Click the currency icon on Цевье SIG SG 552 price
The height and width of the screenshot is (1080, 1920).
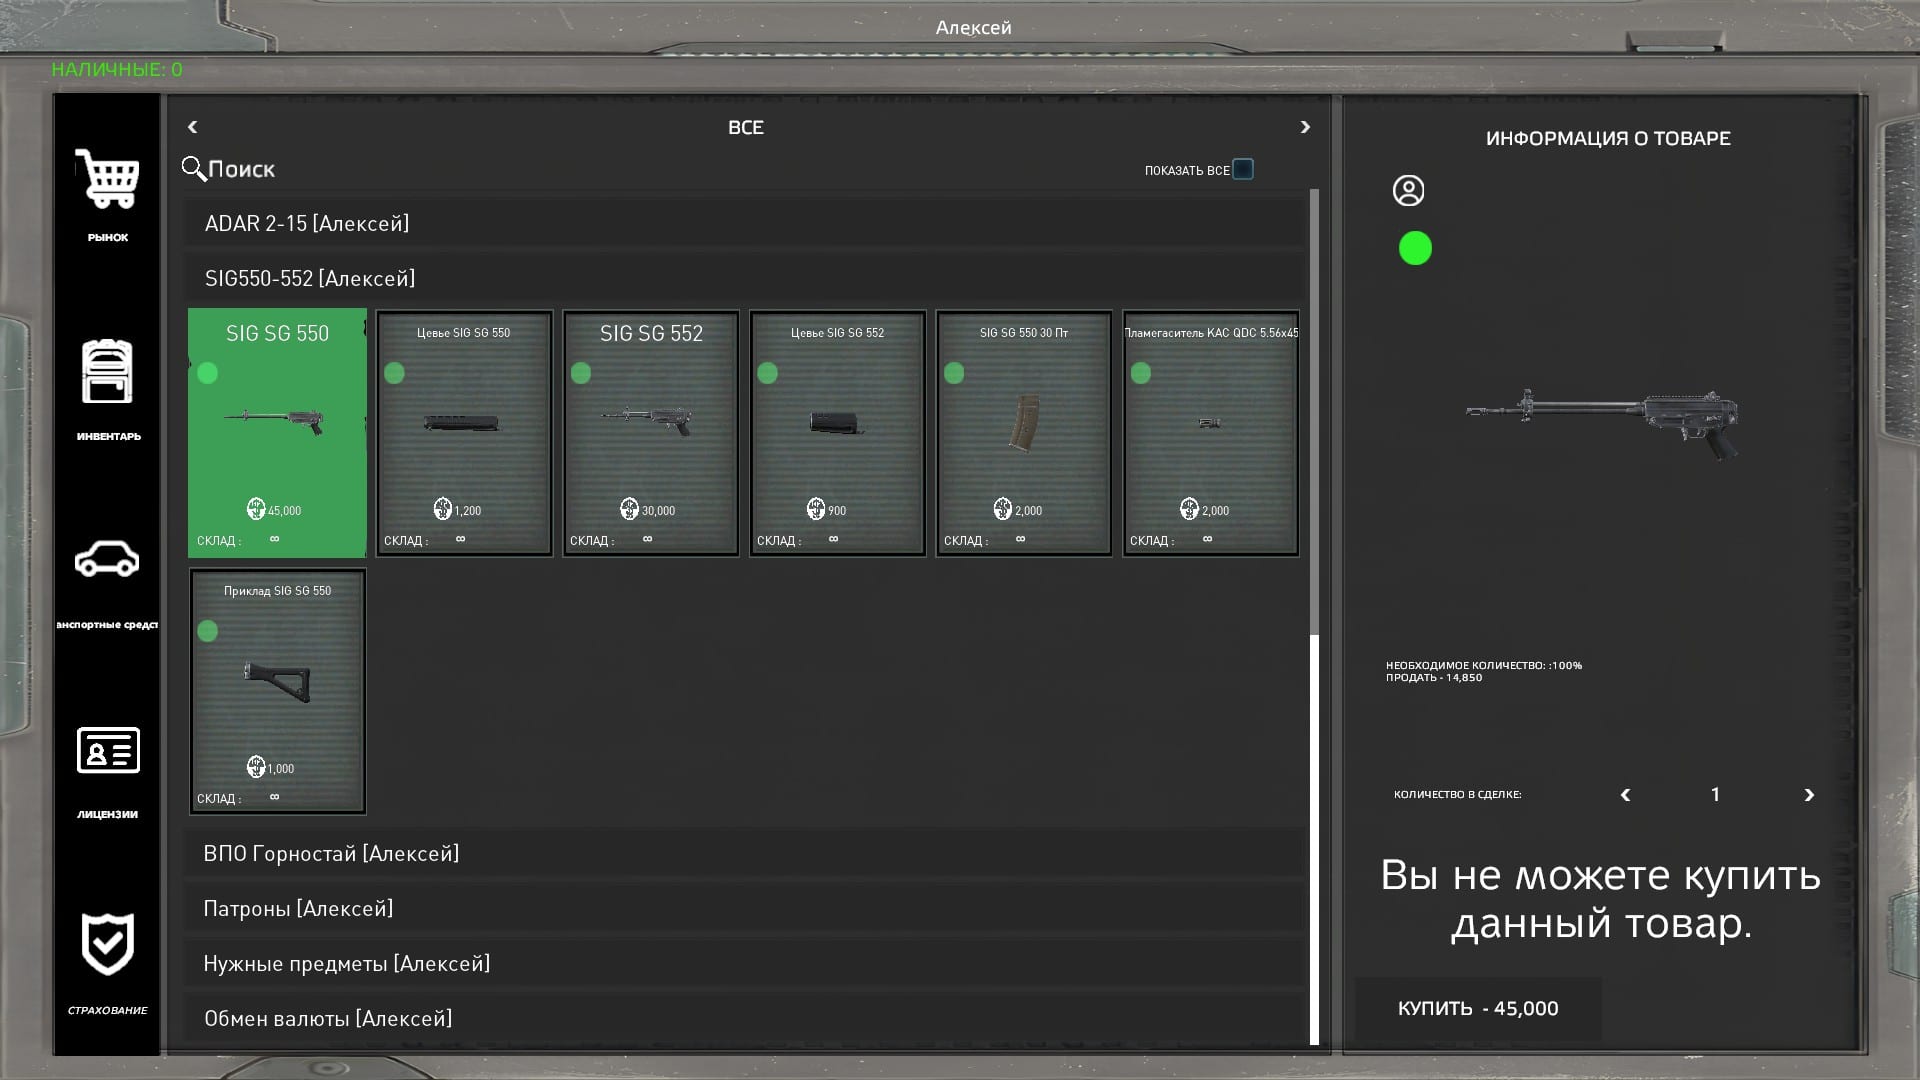pos(816,509)
